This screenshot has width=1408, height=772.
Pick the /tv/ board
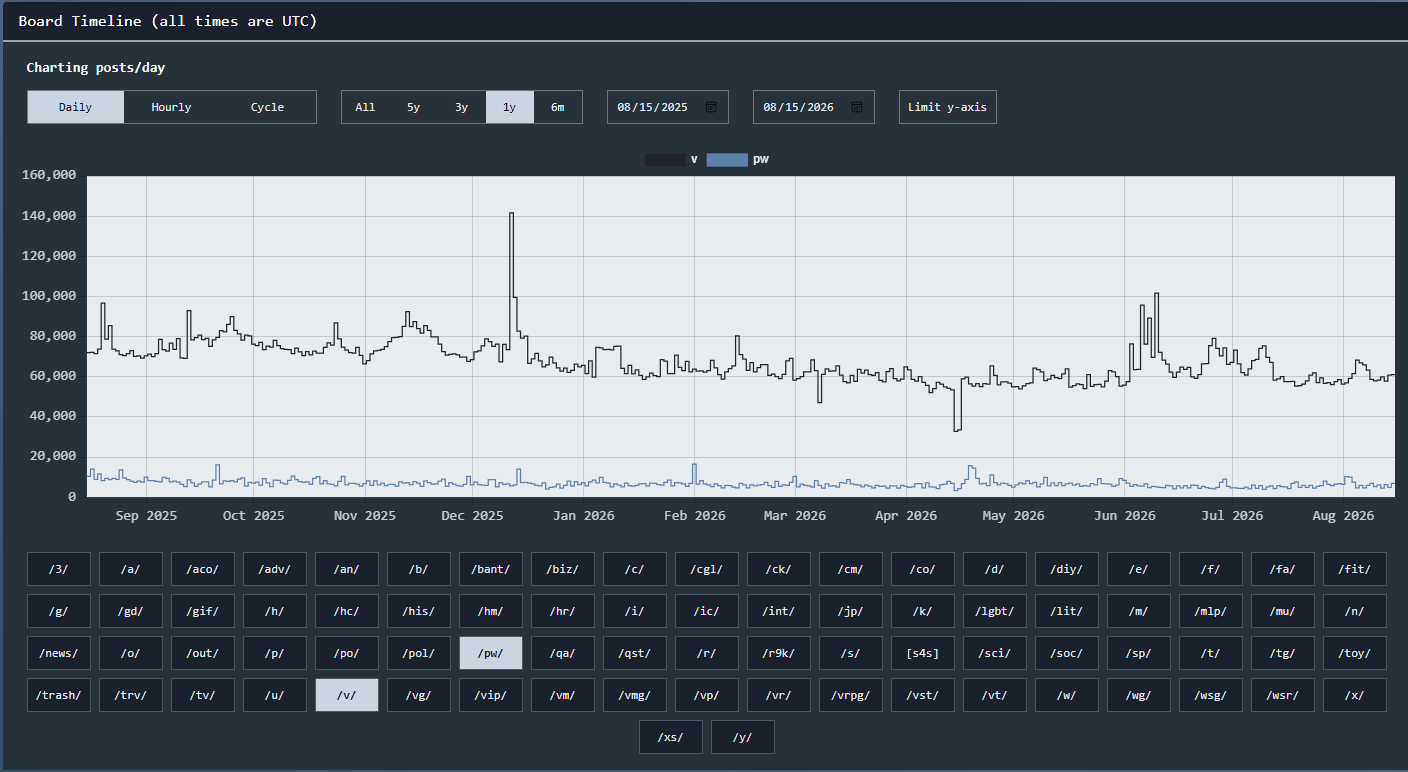pos(203,695)
